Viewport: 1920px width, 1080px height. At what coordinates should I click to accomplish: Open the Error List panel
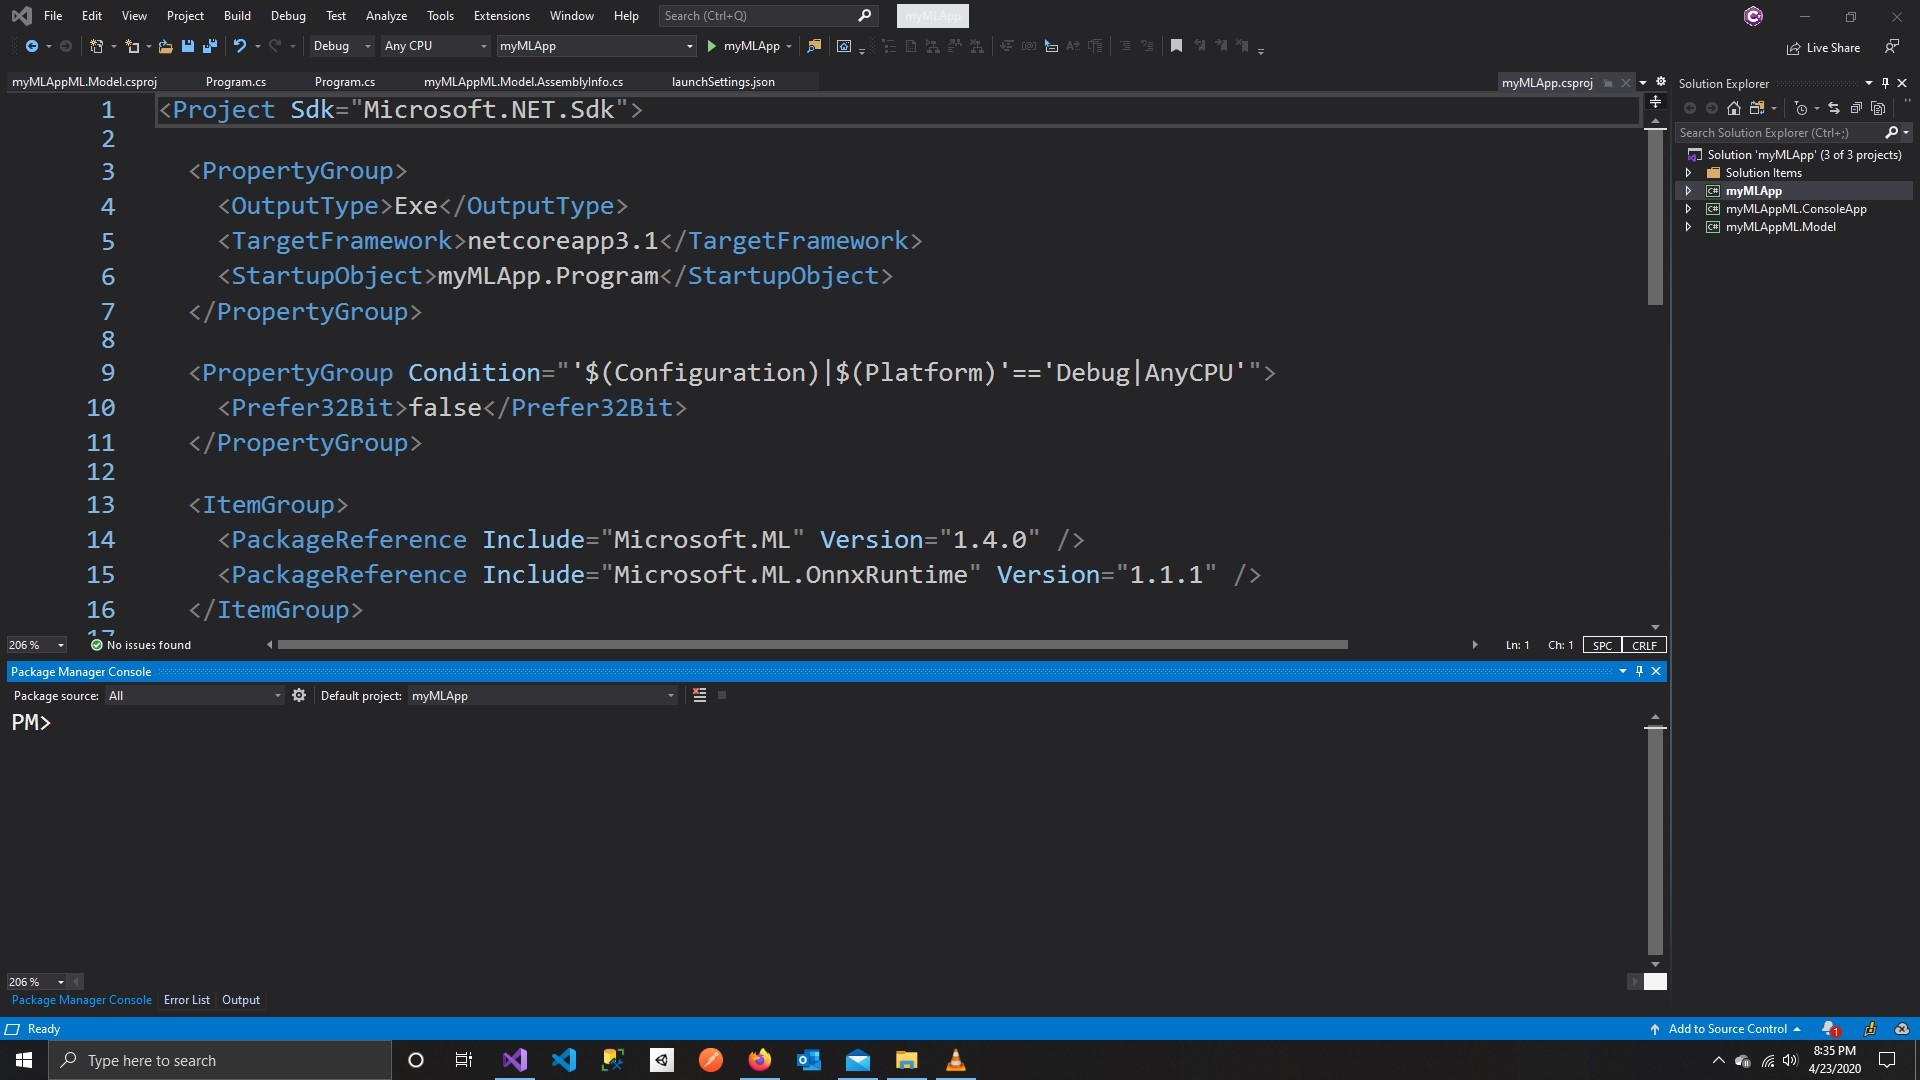tap(186, 999)
